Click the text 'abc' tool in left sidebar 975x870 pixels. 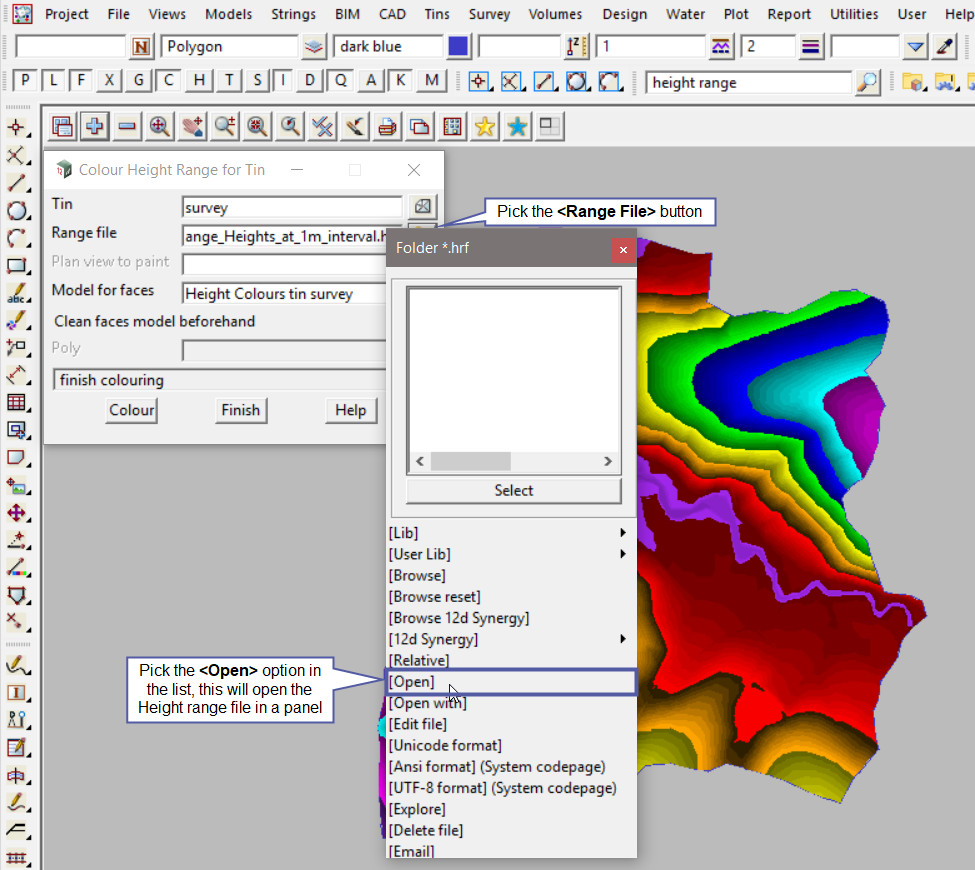[x=17, y=293]
